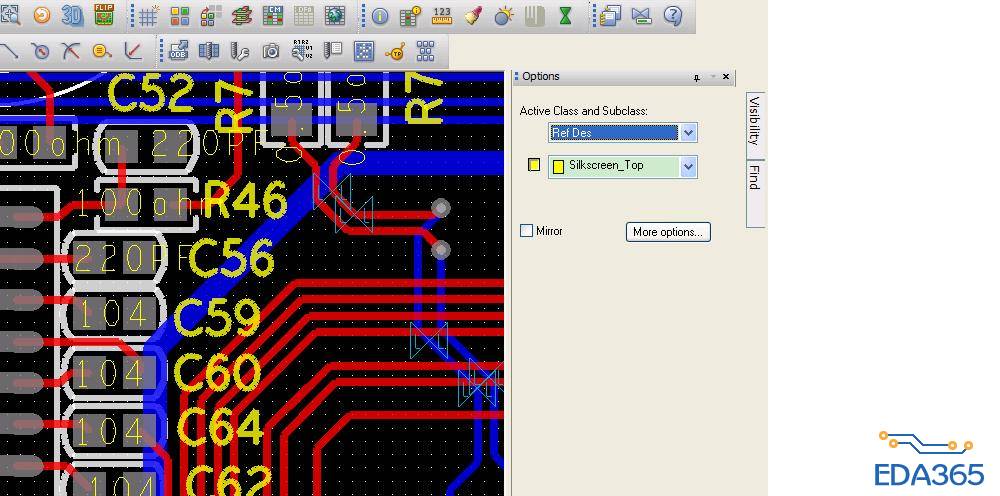This screenshot has width=1000, height=496.
Task: Open the Options panel header arrow menu
Action: 712,77
